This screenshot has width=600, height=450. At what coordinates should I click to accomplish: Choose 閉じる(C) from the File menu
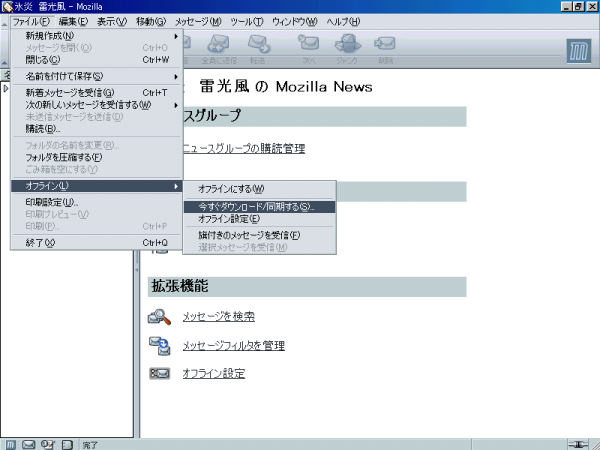point(97,60)
